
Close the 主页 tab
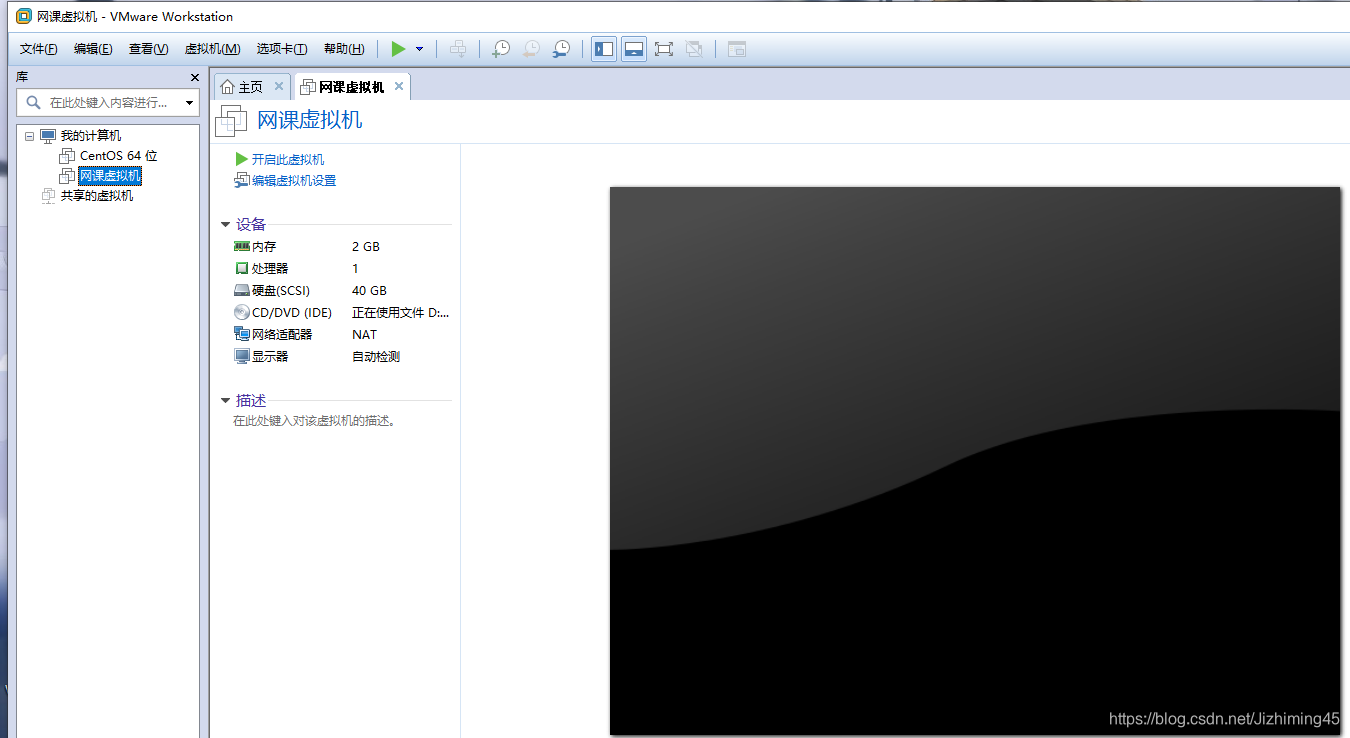click(279, 87)
